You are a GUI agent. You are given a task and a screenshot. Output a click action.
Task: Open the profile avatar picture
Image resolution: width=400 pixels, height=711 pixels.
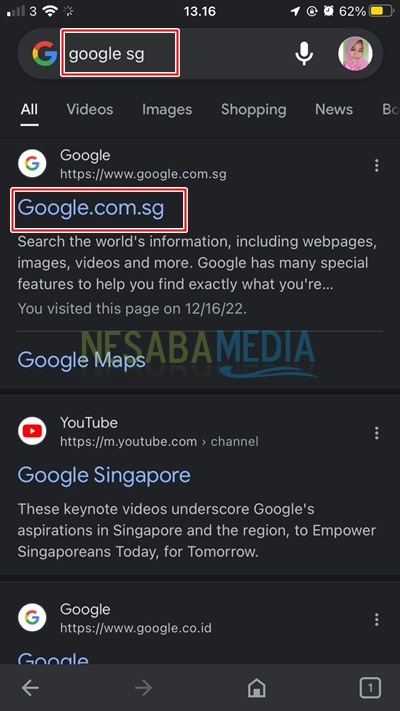click(x=355, y=54)
